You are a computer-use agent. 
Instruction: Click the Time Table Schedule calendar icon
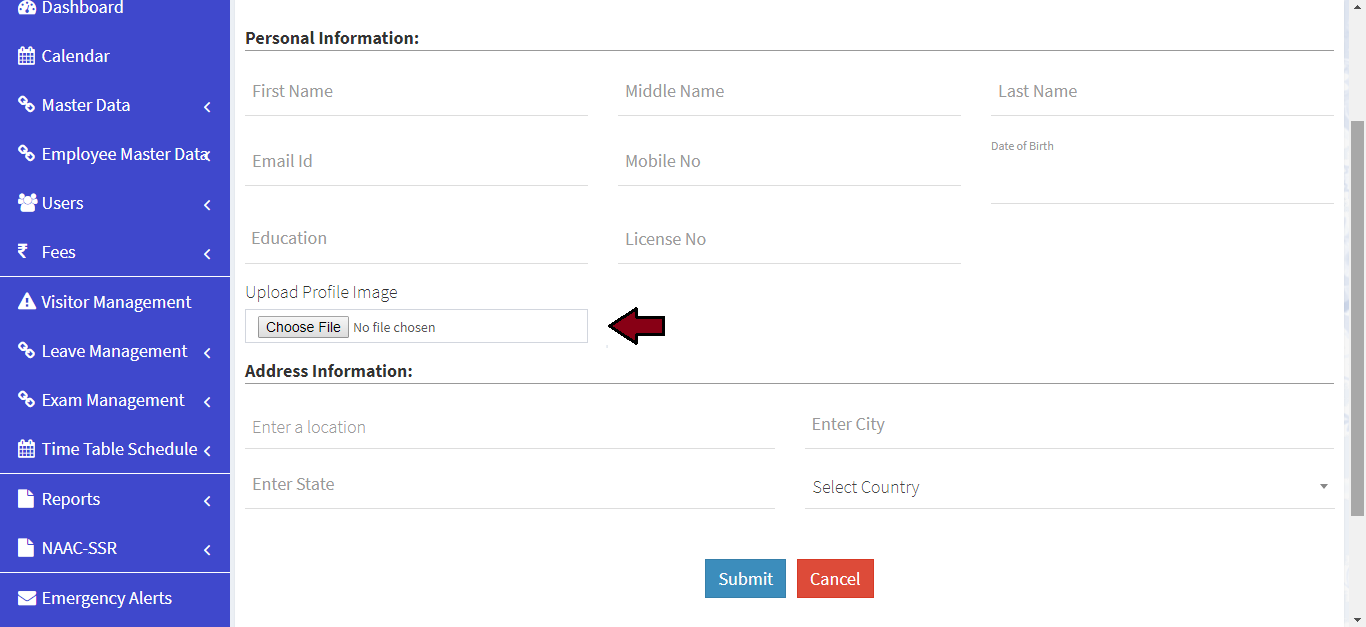pos(27,449)
